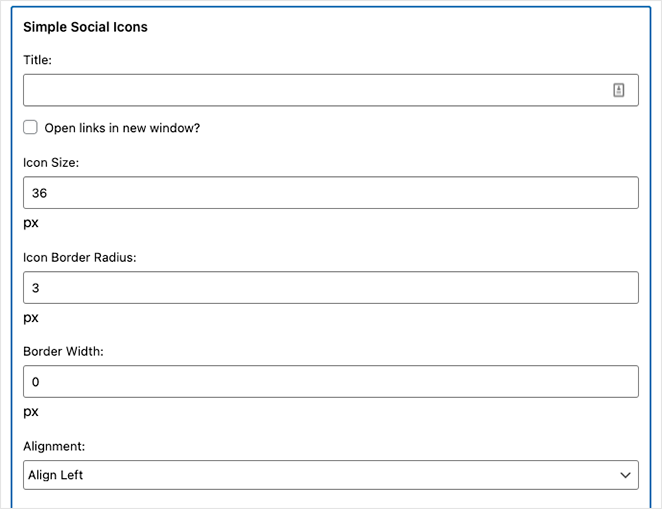
Task: Click the Icon Border Radius field containing 3
Action: (331, 287)
